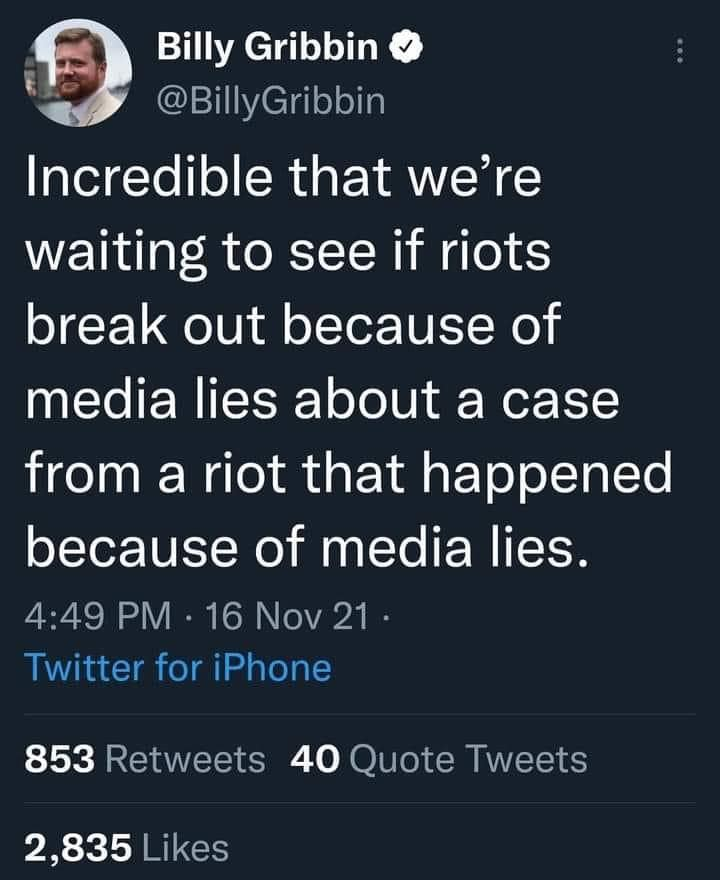Click the Retweets label

coord(185,759)
